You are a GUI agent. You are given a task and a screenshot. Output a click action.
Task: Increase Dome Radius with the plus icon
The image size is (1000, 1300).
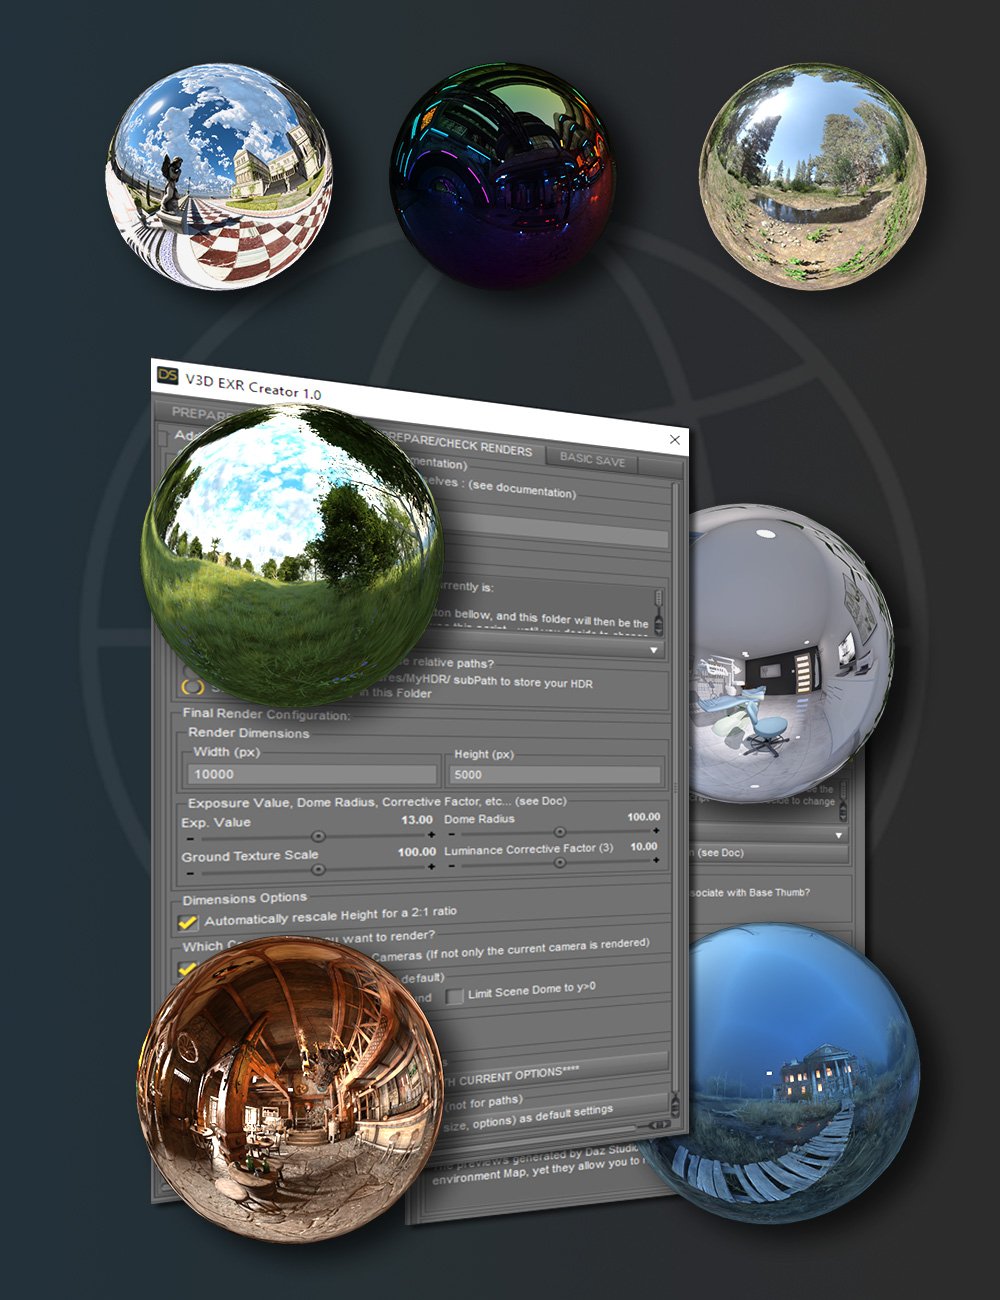click(x=656, y=830)
